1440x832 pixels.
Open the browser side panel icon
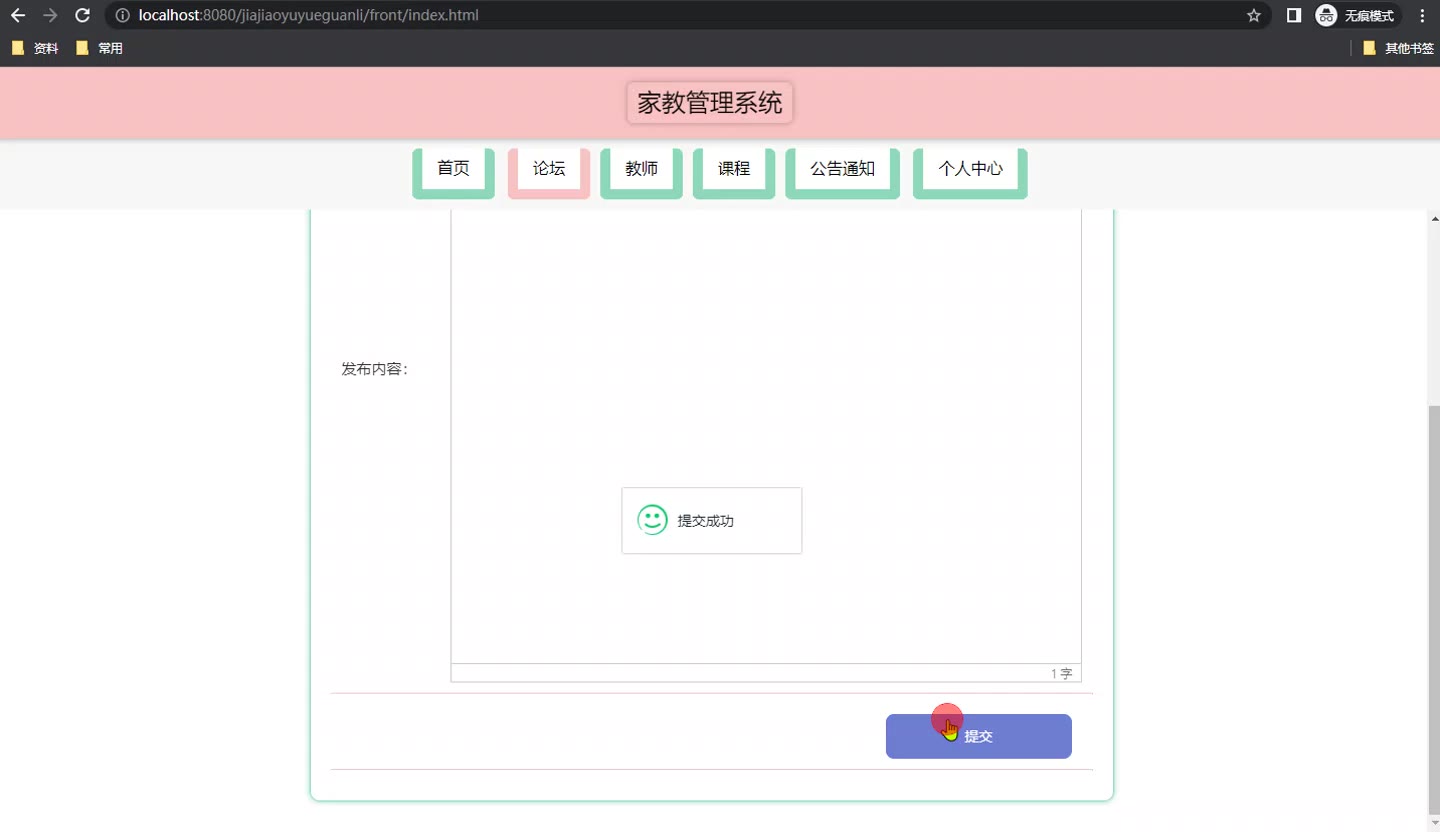click(1294, 15)
